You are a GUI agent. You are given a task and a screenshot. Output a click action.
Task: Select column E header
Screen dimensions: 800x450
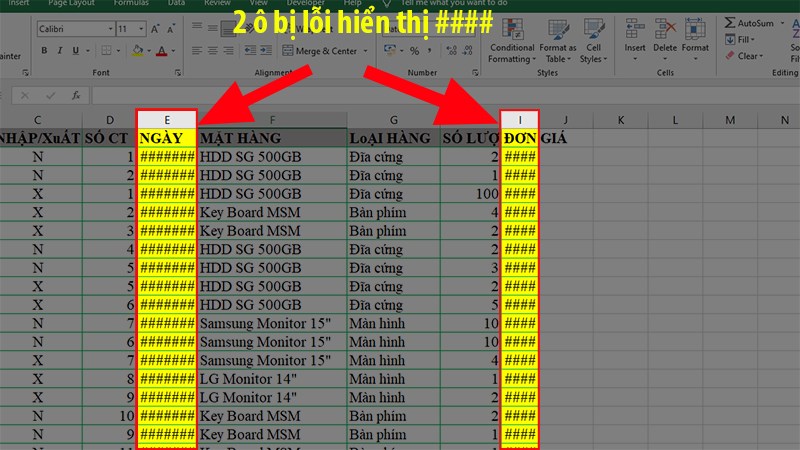click(167, 120)
